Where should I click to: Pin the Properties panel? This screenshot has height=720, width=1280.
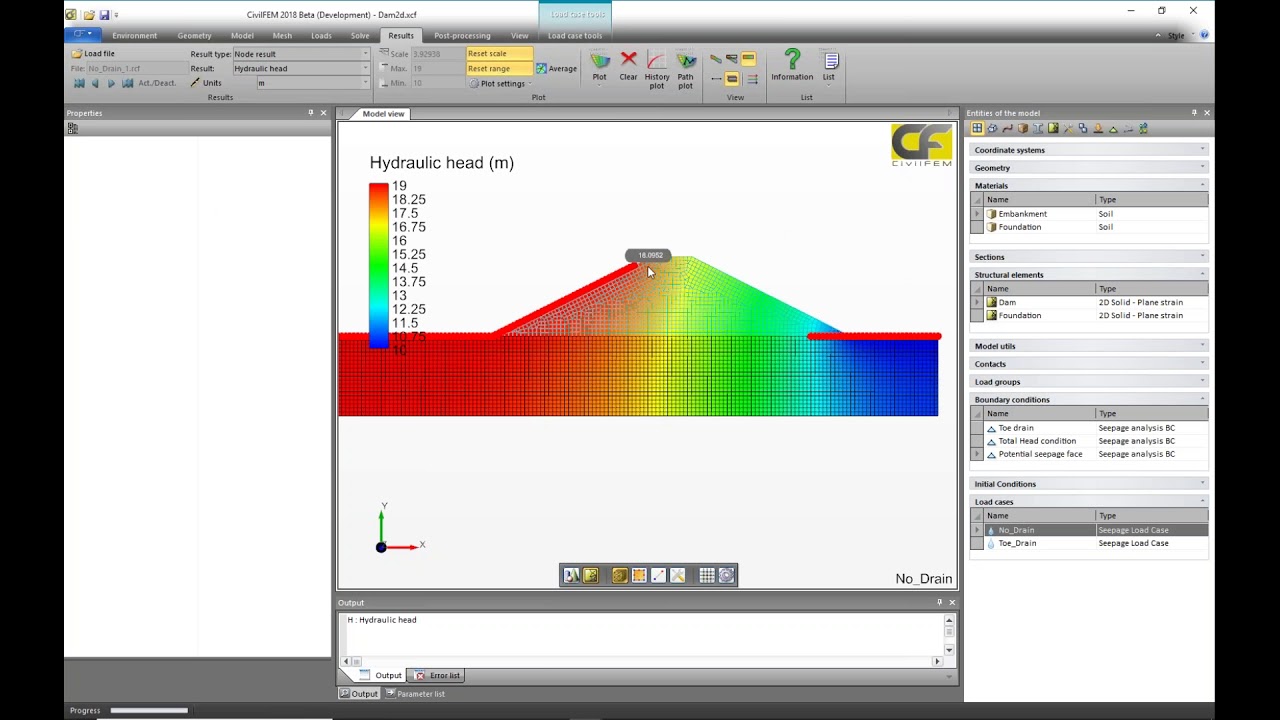pyautogui.click(x=311, y=113)
